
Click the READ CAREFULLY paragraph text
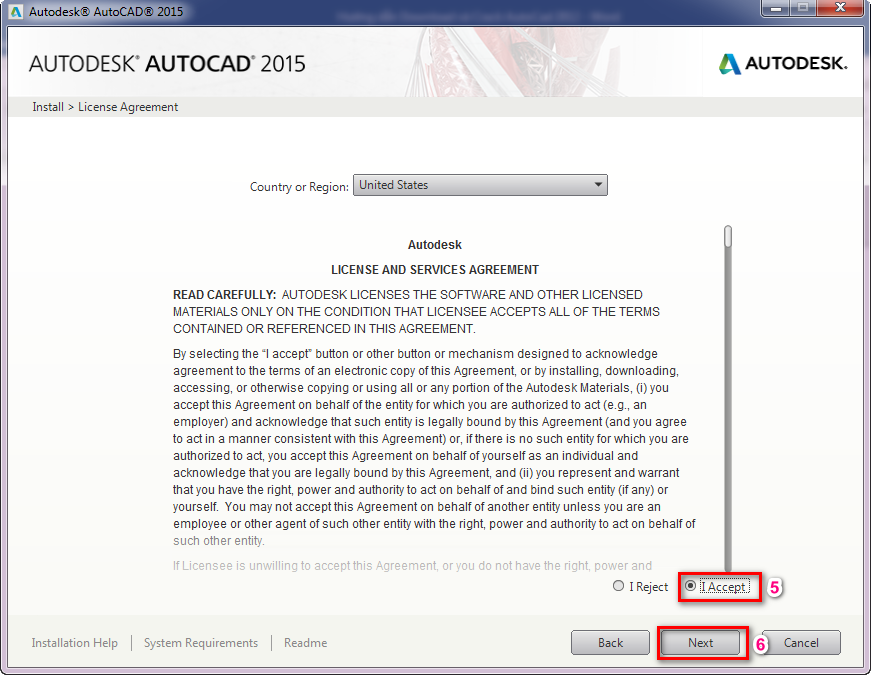click(416, 312)
